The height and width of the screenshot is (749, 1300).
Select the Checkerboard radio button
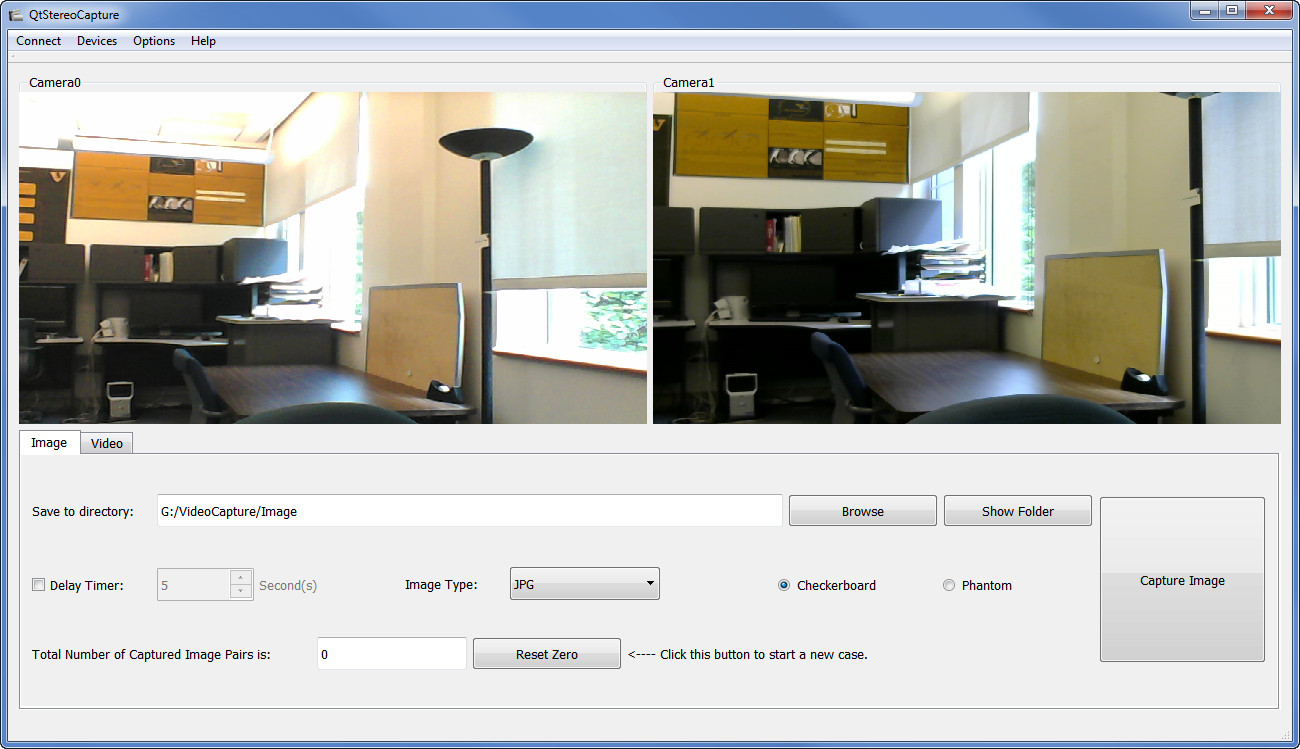(784, 585)
